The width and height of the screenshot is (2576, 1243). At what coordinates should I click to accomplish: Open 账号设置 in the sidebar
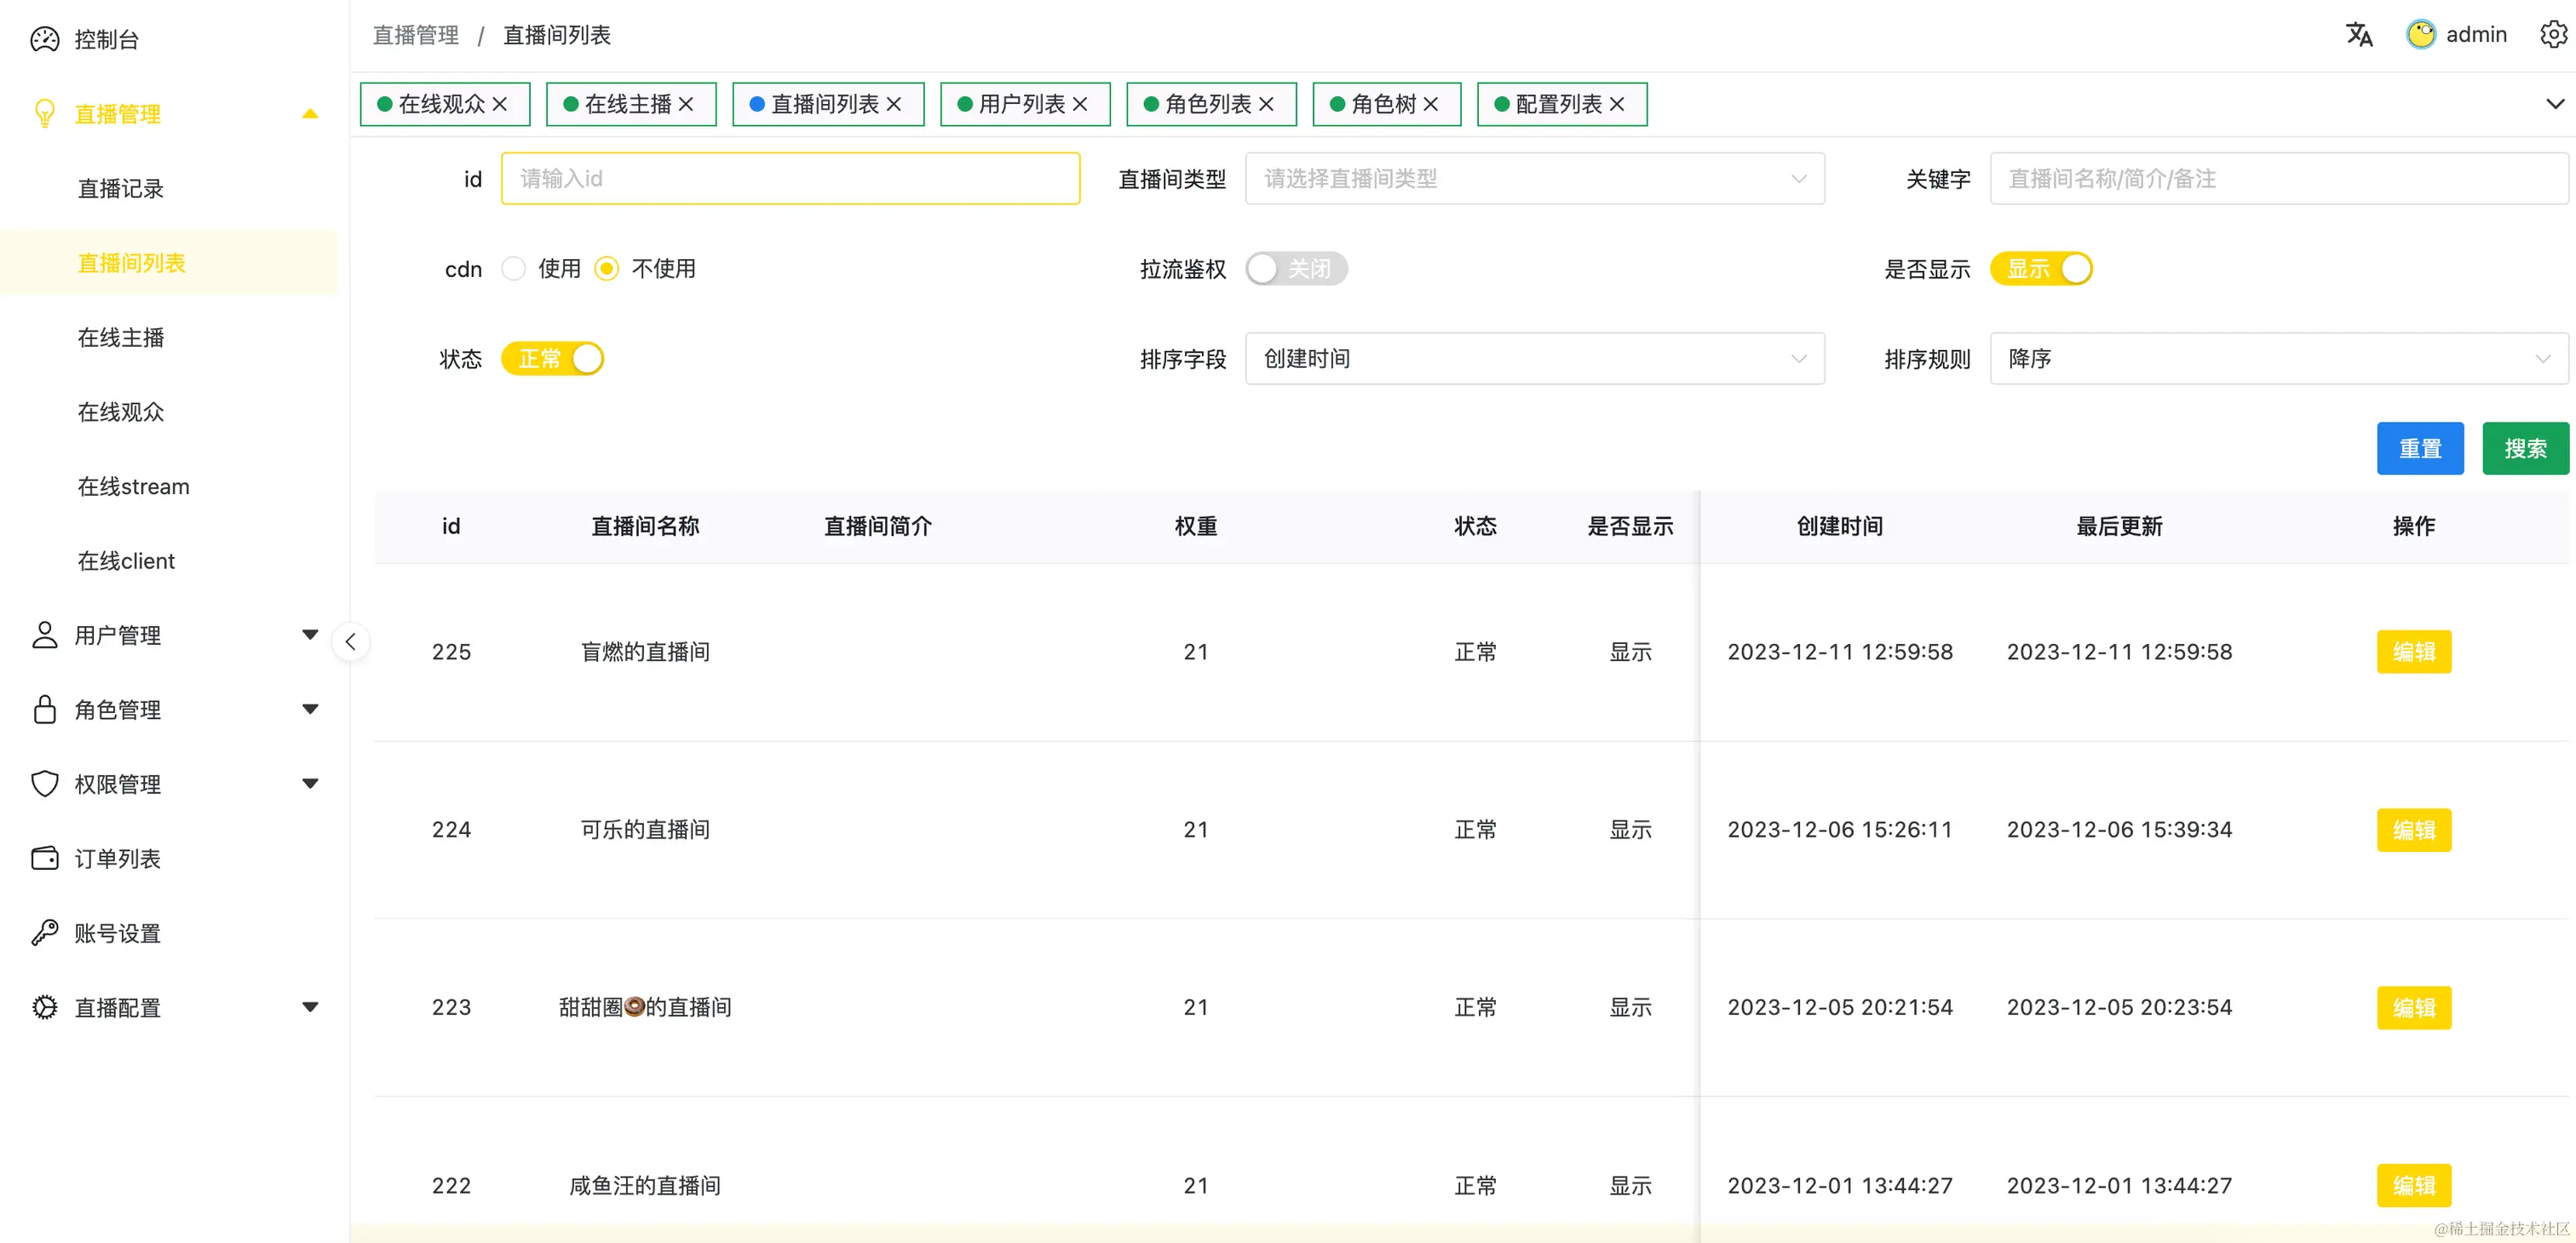[x=117, y=933]
